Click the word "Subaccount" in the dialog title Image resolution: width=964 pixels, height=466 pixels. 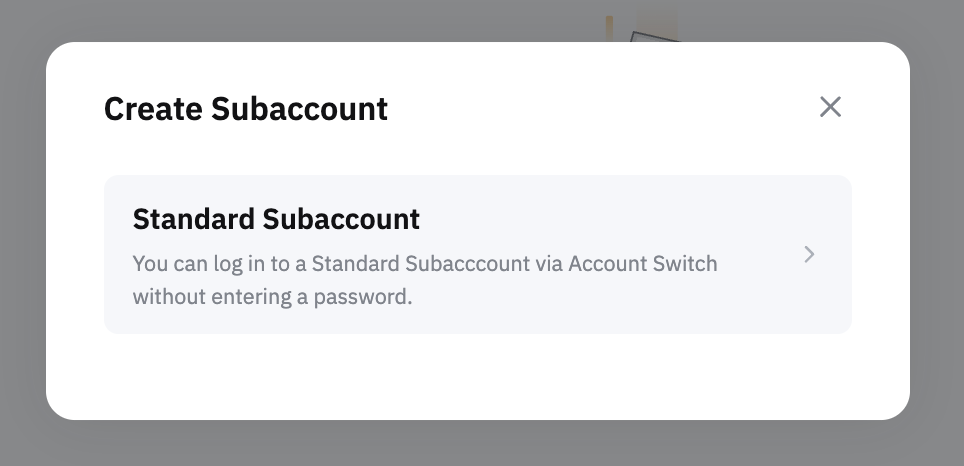[x=299, y=108]
